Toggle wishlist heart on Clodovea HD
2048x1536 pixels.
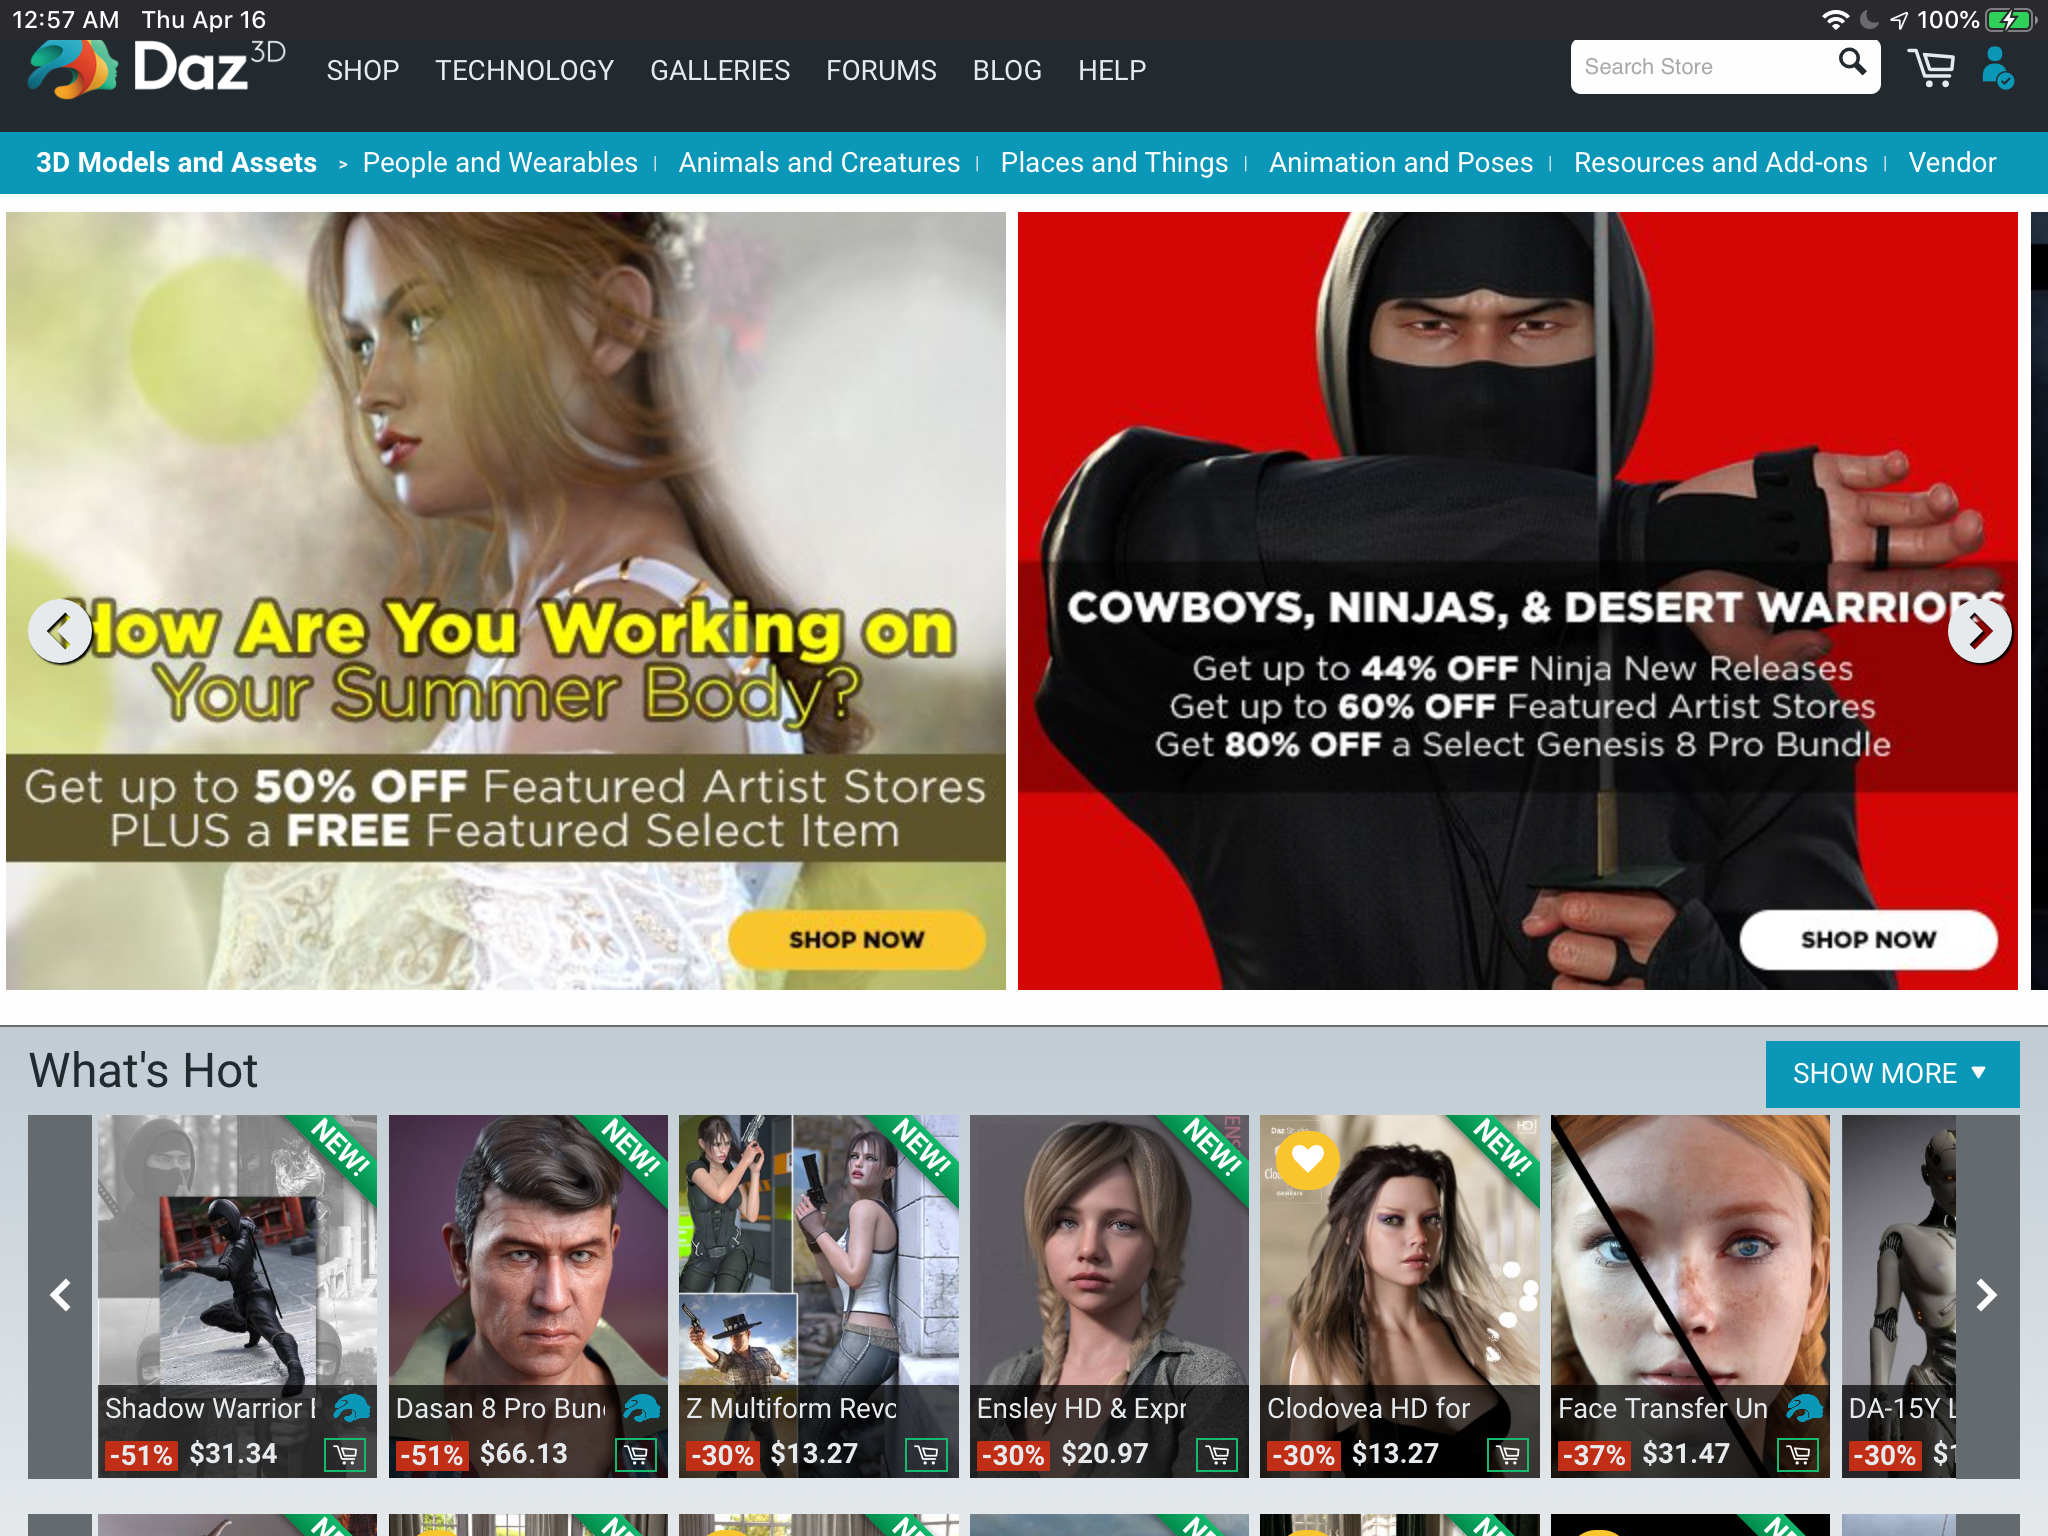point(1307,1159)
